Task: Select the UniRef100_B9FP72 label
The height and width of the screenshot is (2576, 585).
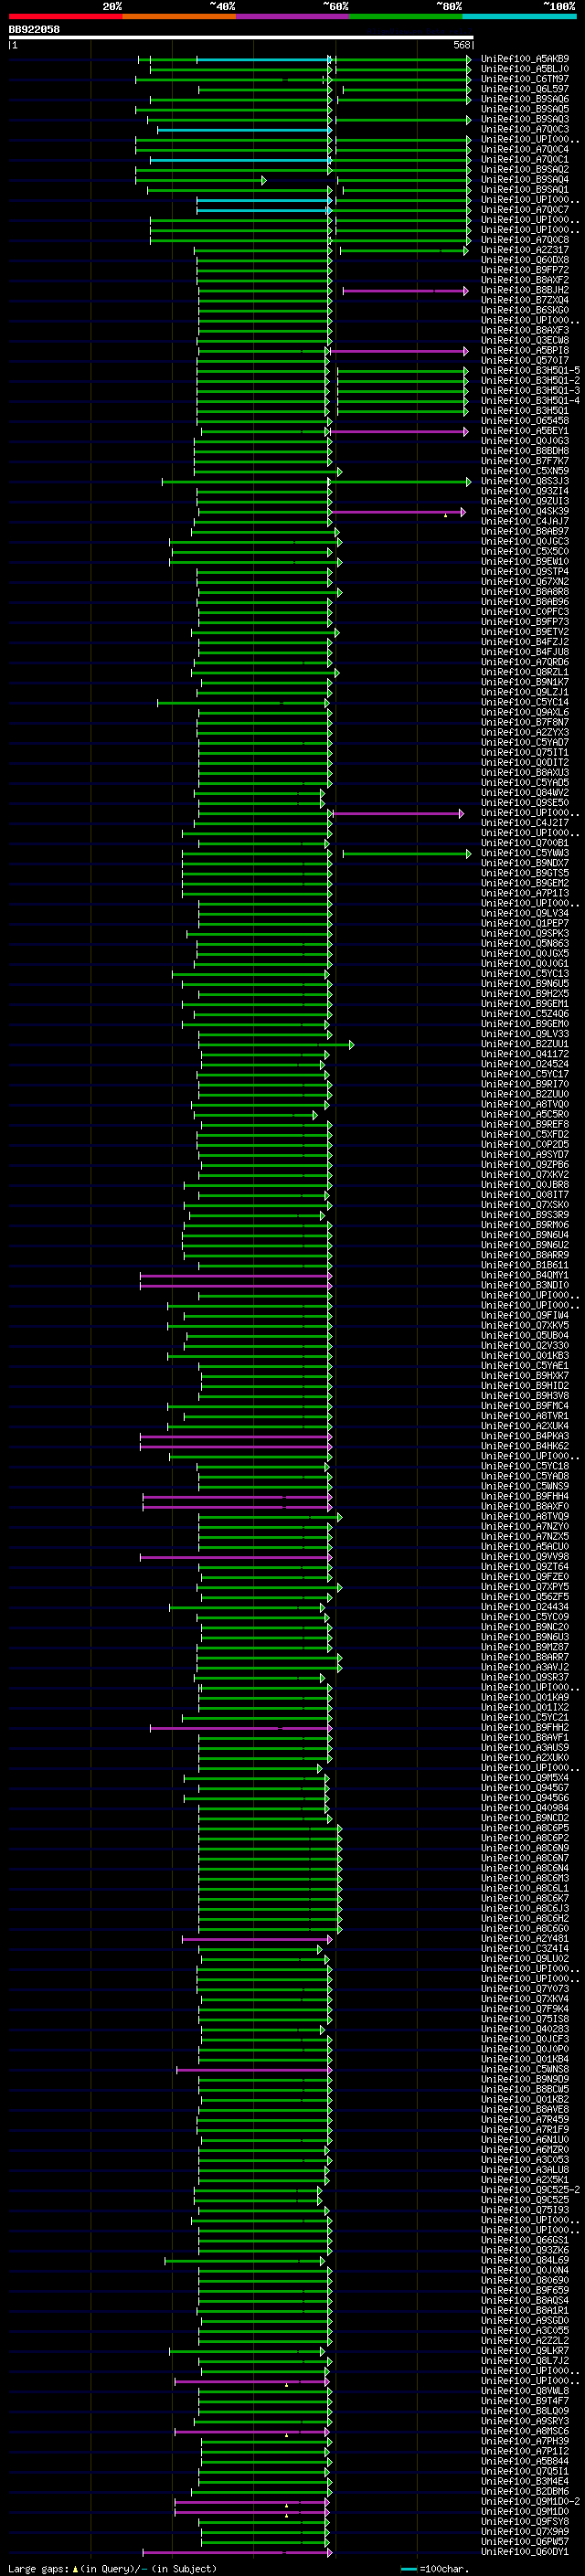Action: [x=525, y=270]
